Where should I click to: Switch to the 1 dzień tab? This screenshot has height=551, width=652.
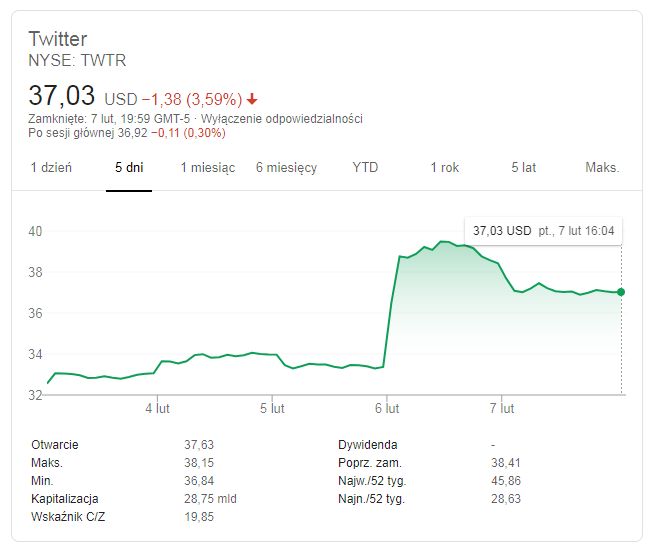(51, 168)
